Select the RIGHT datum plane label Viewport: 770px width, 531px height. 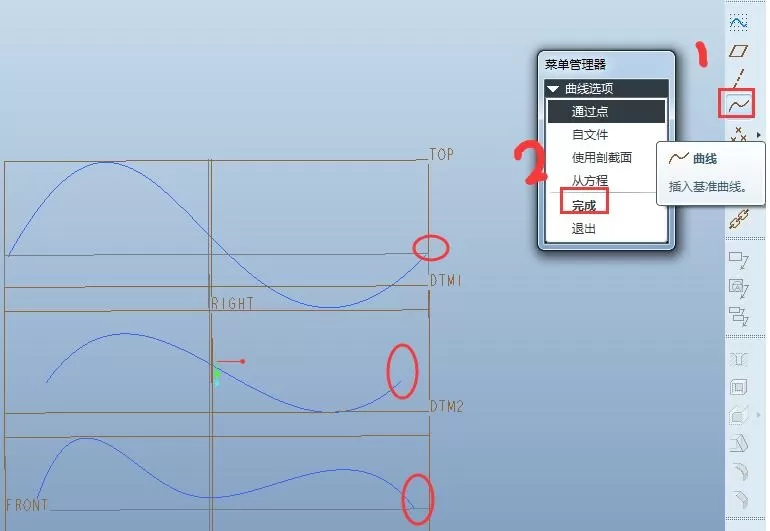click(232, 303)
